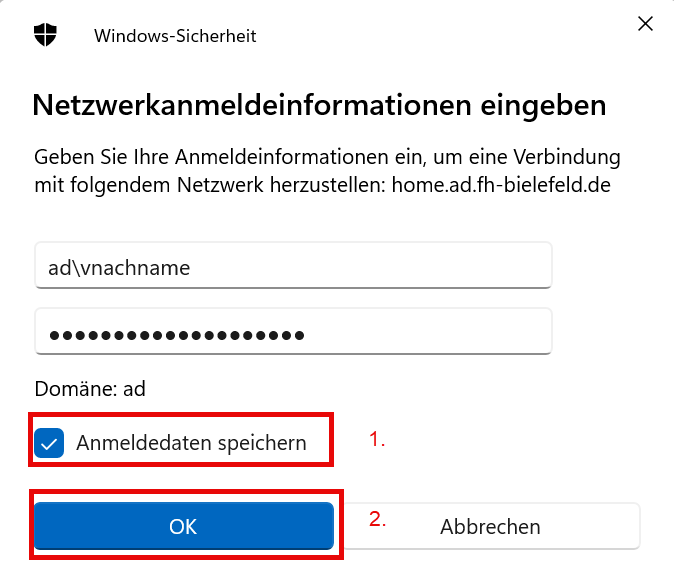Viewport: 674px width, 582px height.
Task: Click the 'Anmeldedaten speichern' label text
Action: [191, 442]
